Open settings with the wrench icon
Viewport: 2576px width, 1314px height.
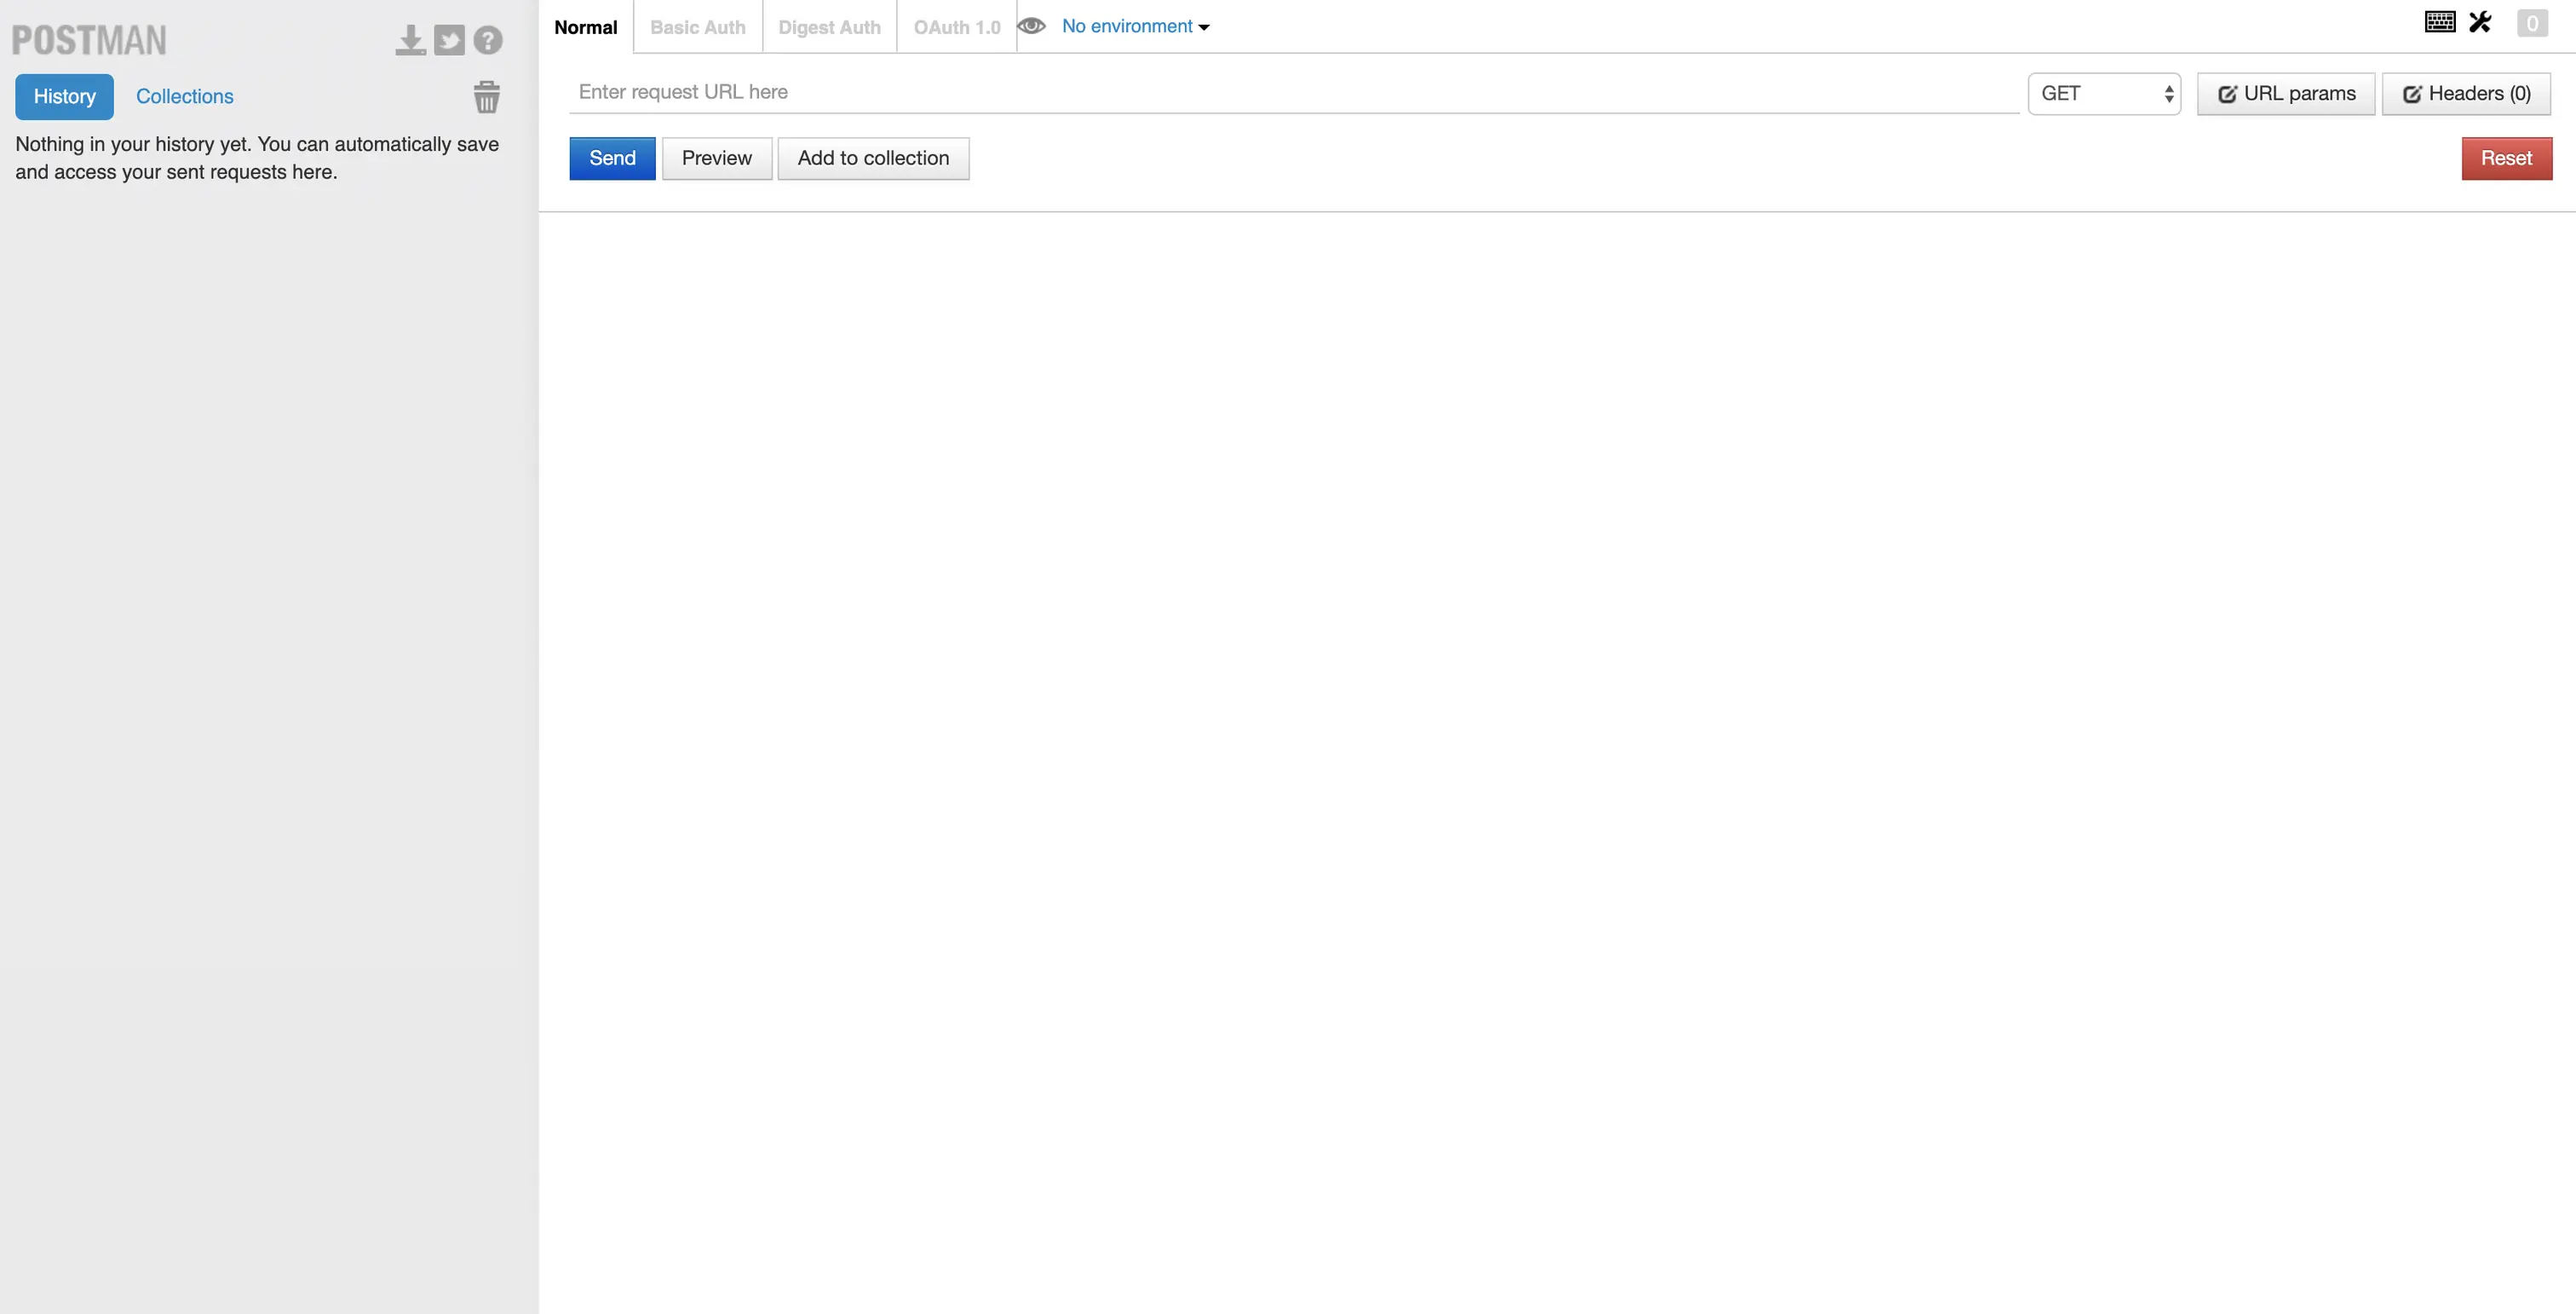[x=2480, y=22]
